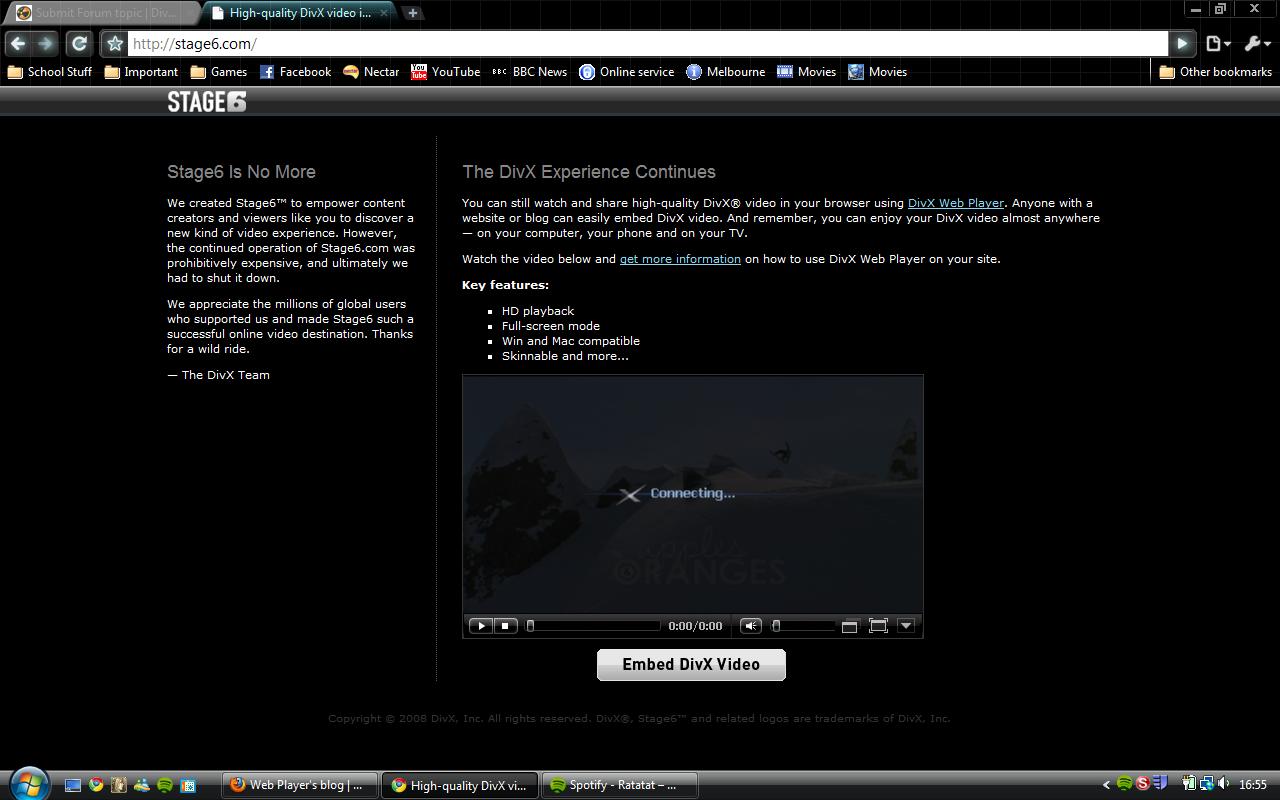Stop the DivX video
1280x800 pixels.
point(505,626)
